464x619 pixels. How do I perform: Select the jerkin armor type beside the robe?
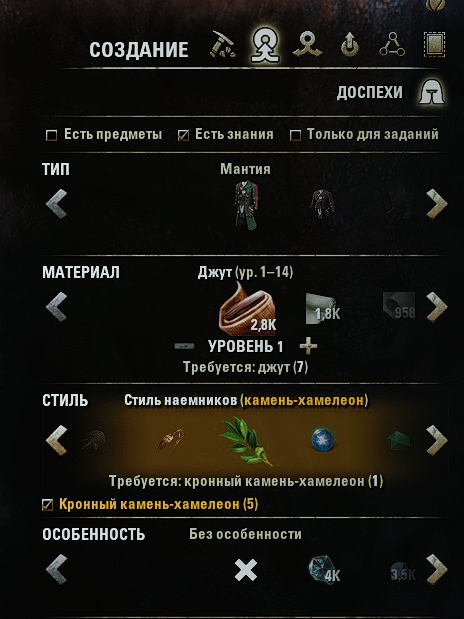click(322, 204)
